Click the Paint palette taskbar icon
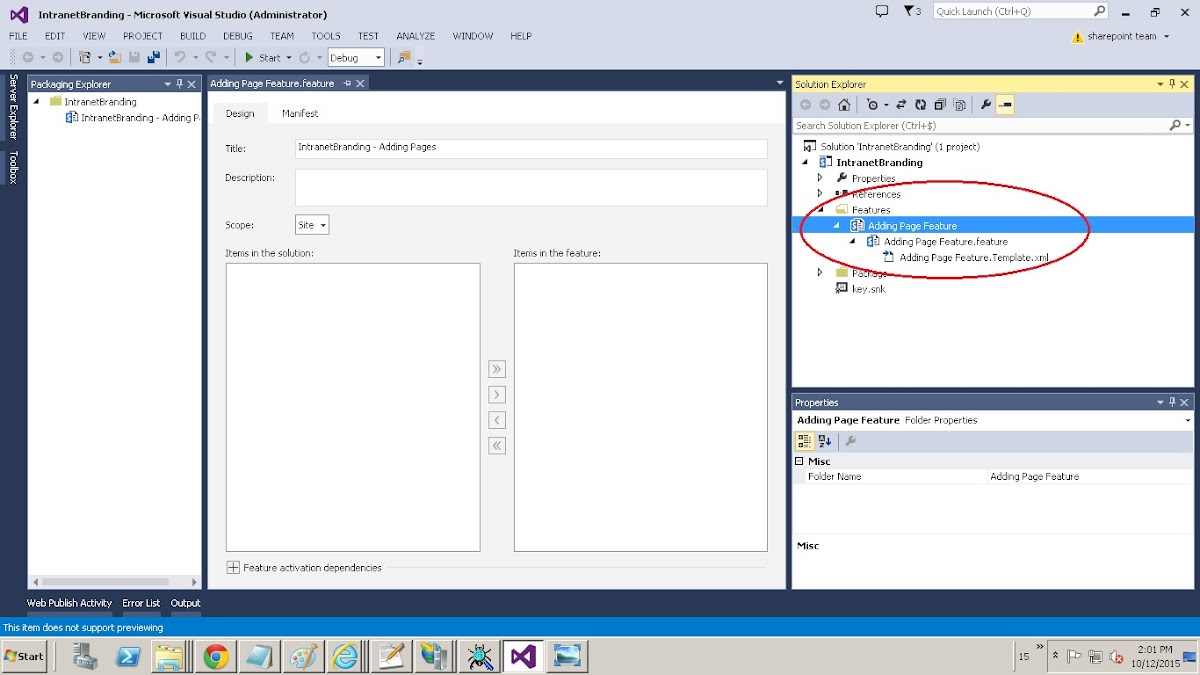The width and height of the screenshot is (1200, 675). [302, 656]
